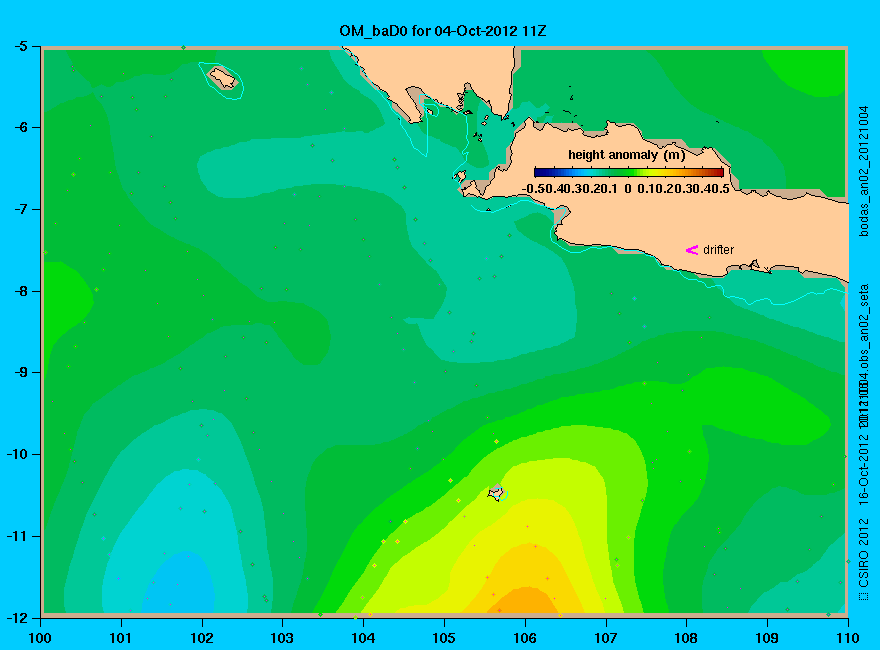The height and width of the screenshot is (650, 880).
Task: Click the dark blue end of the colorbar
Action: 540,172
